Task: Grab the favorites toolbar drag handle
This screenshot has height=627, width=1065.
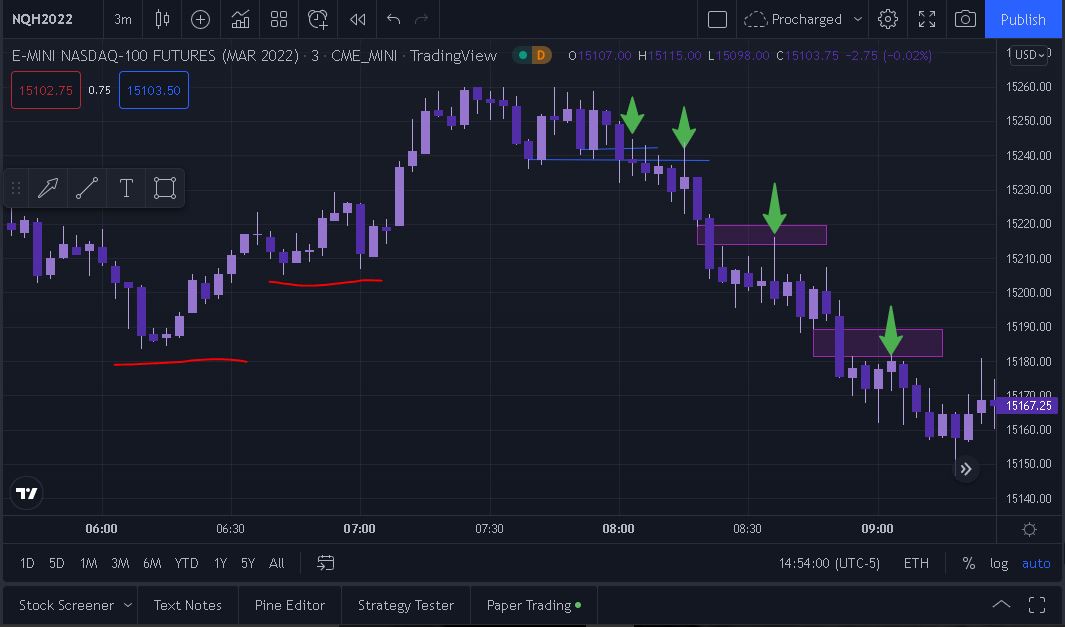Action: 16,188
